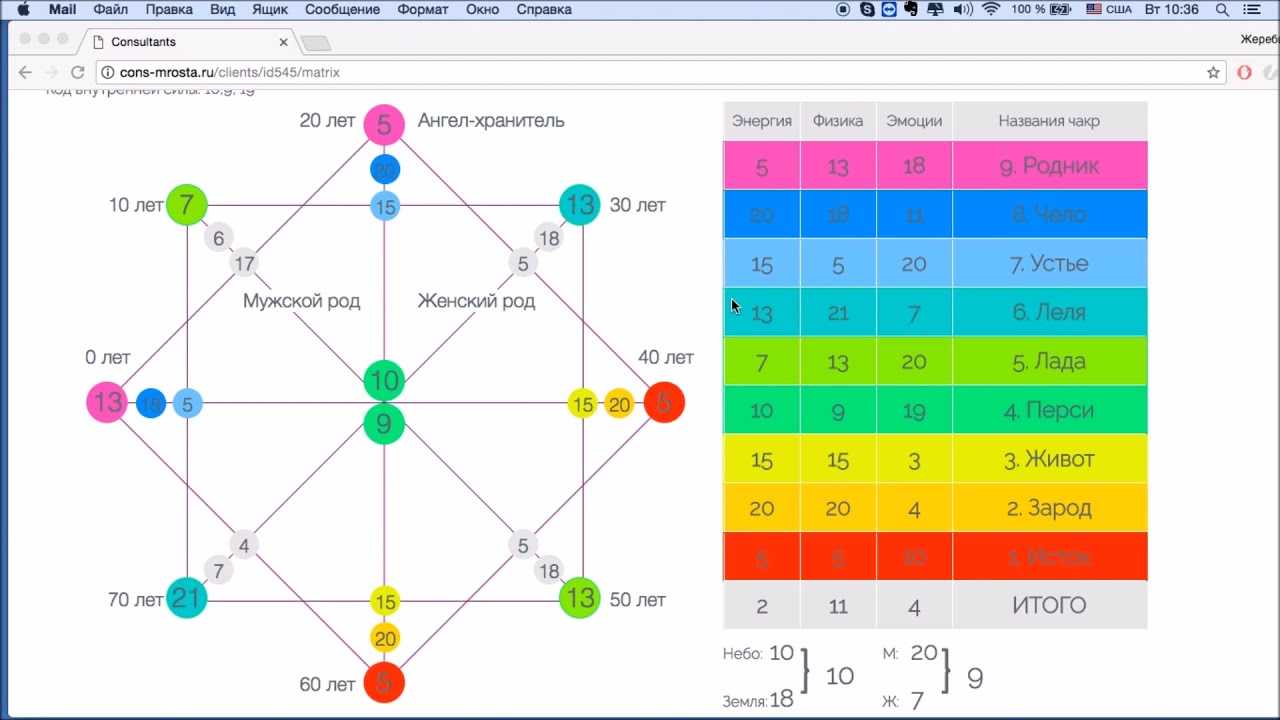Click the pink circle 5 at 20 лет
The width and height of the screenshot is (1280, 720).
tap(384, 125)
